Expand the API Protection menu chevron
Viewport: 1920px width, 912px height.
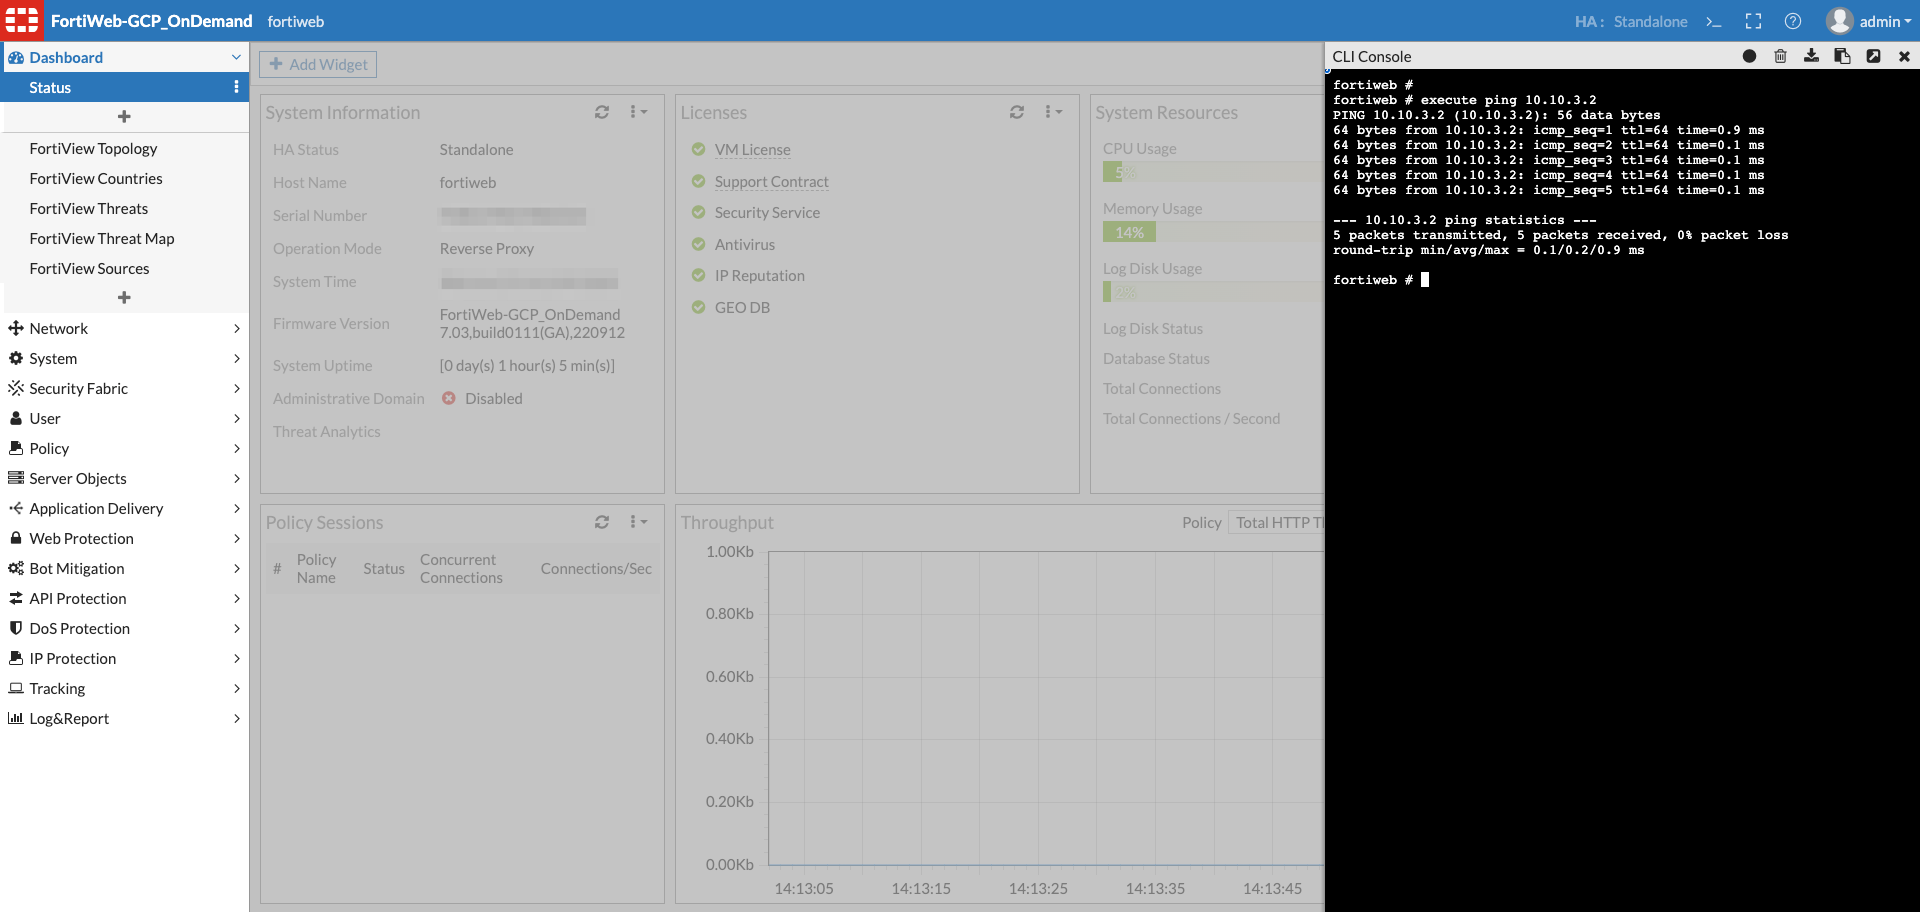[x=237, y=598]
